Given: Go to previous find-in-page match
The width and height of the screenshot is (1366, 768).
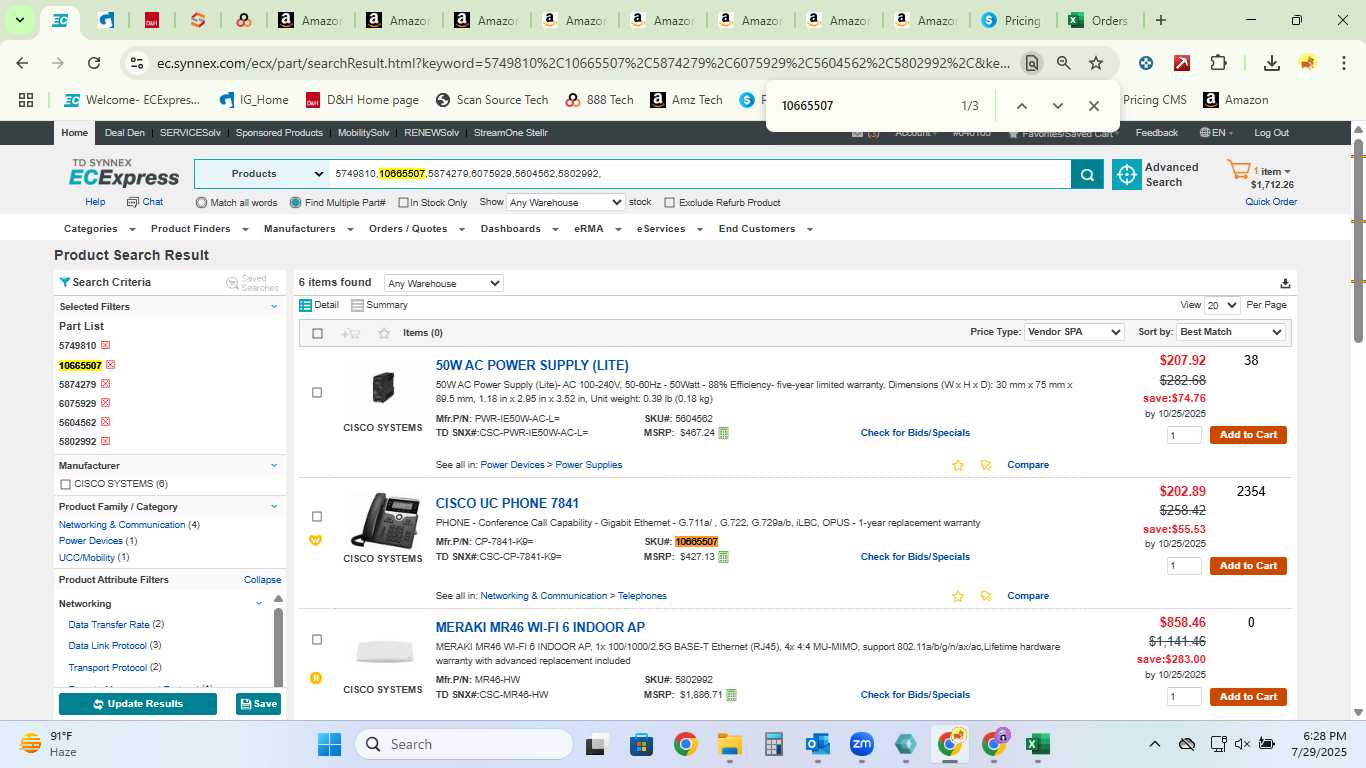Looking at the screenshot, I should 1021,106.
